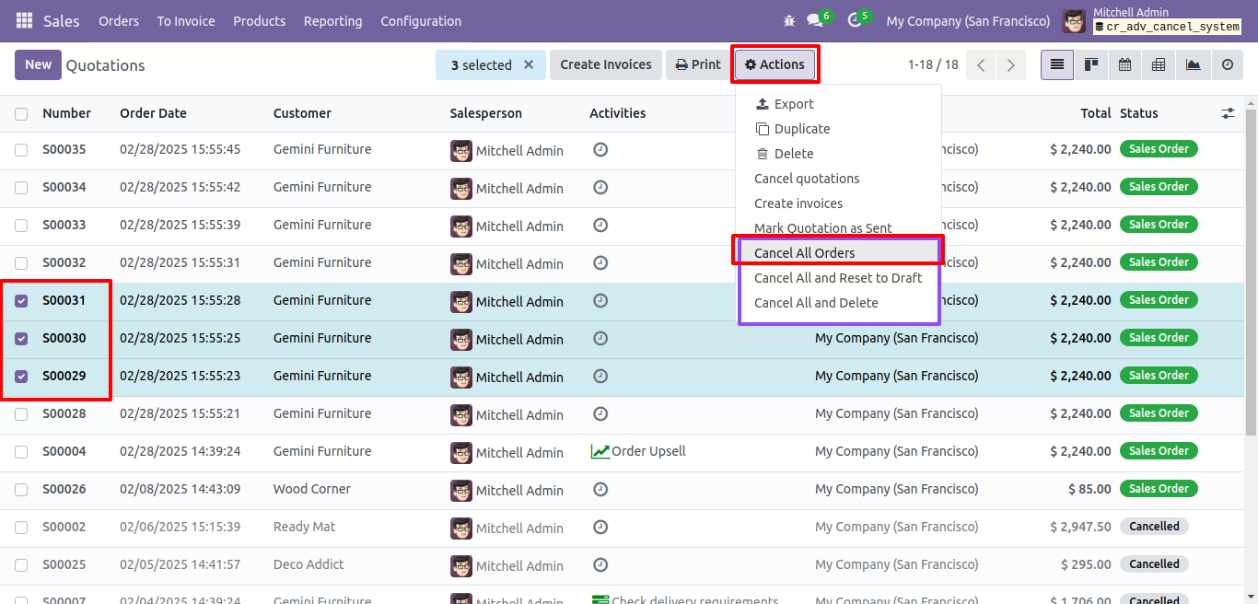Choose Cancel All Orders from menu
The width and height of the screenshot is (1258, 604).
(805, 253)
